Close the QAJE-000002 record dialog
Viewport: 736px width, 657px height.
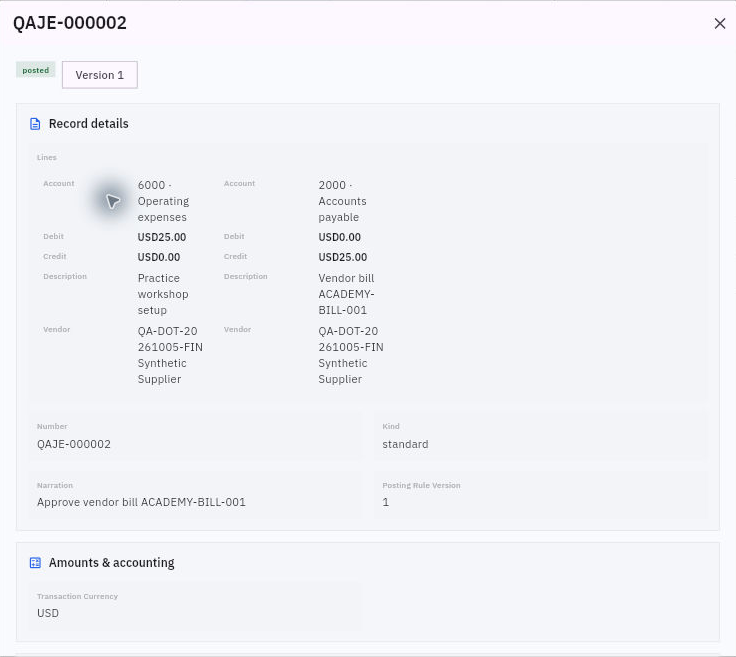pyautogui.click(x=720, y=23)
